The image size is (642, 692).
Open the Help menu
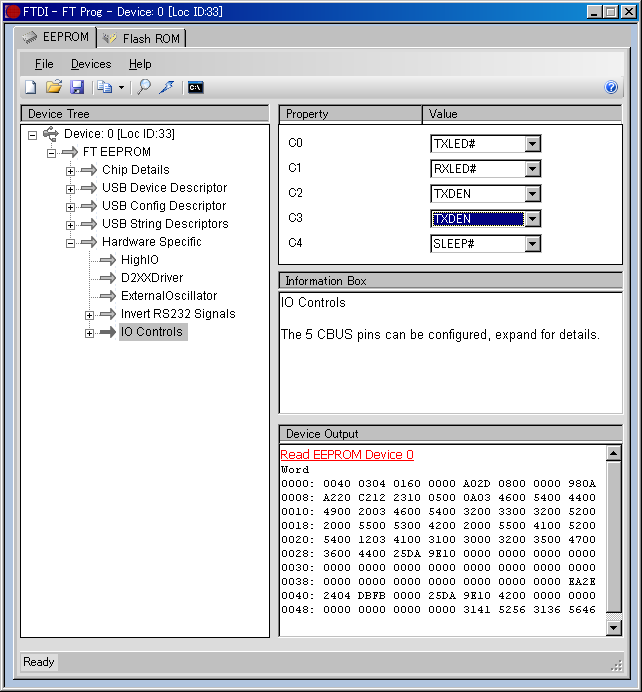click(140, 64)
